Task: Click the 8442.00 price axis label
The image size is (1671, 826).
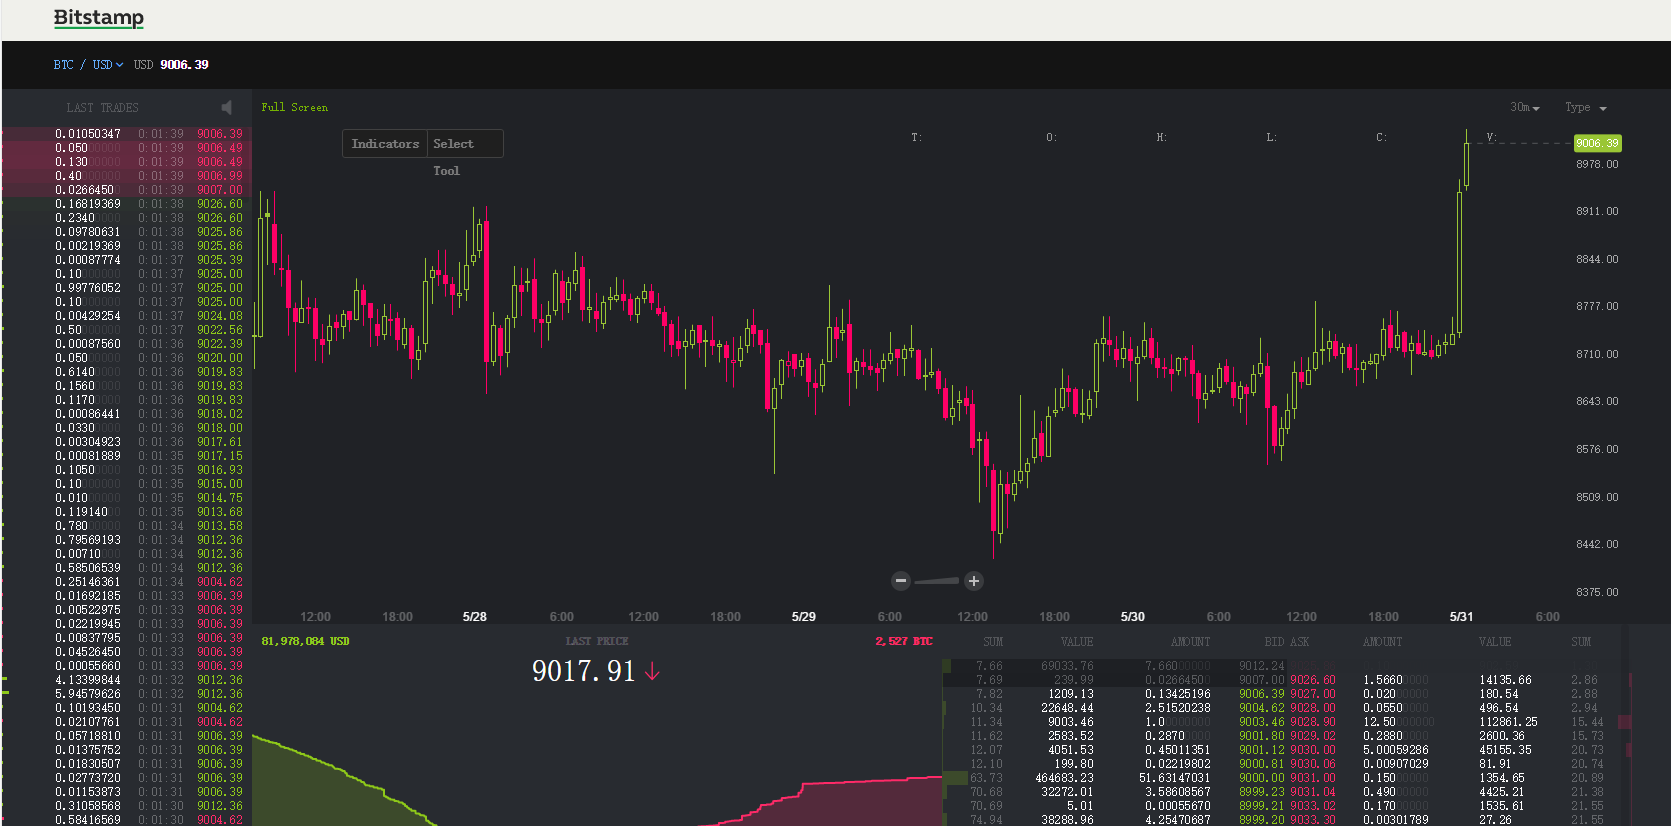Action: tap(1597, 544)
